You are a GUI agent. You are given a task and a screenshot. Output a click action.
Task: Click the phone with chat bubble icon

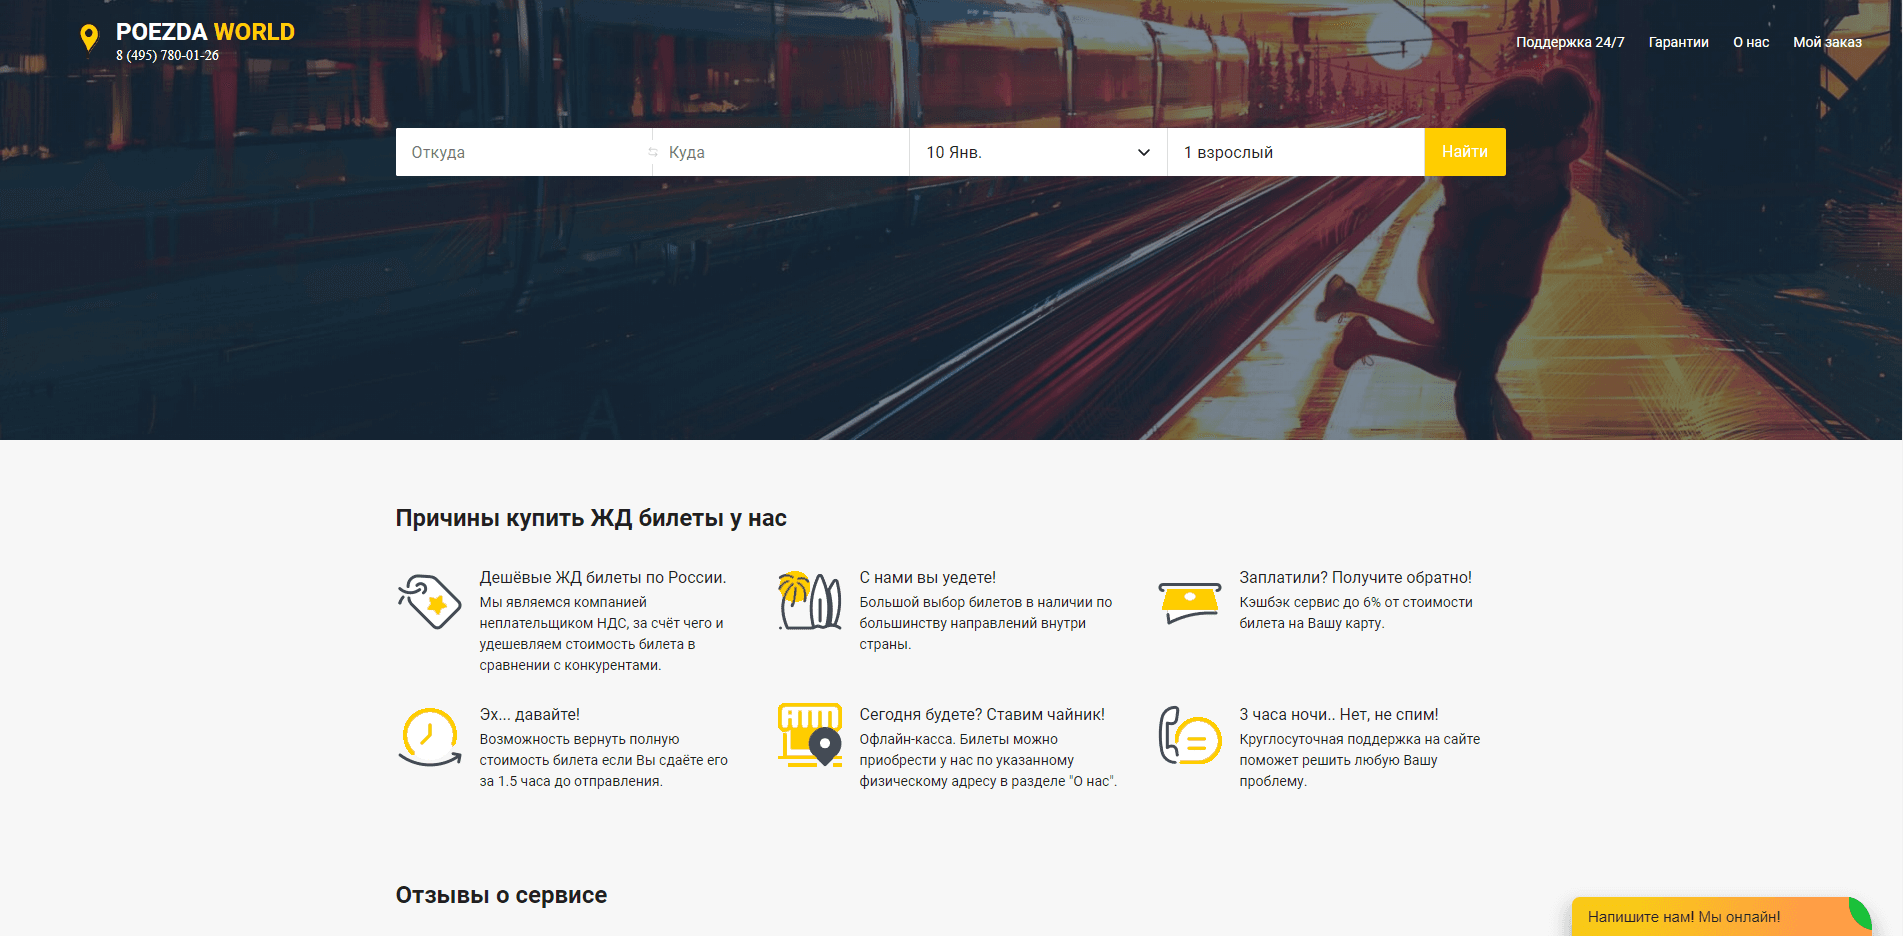[x=1189, y=736]
